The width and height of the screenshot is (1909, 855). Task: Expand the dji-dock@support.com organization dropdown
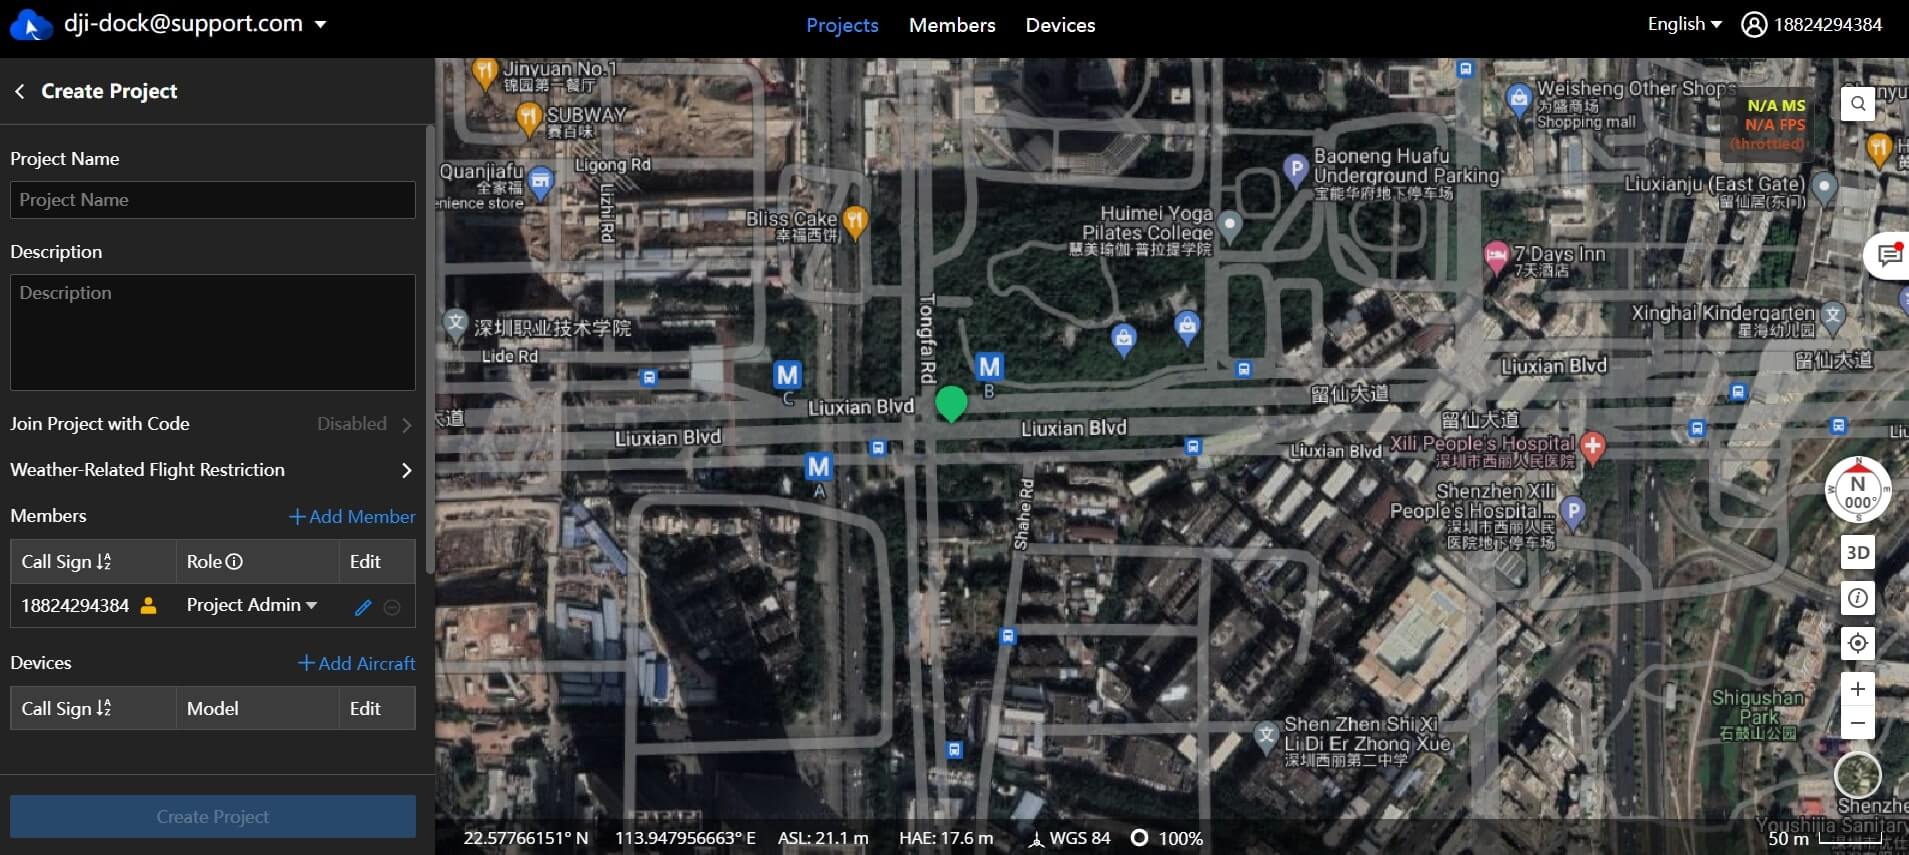320,24
